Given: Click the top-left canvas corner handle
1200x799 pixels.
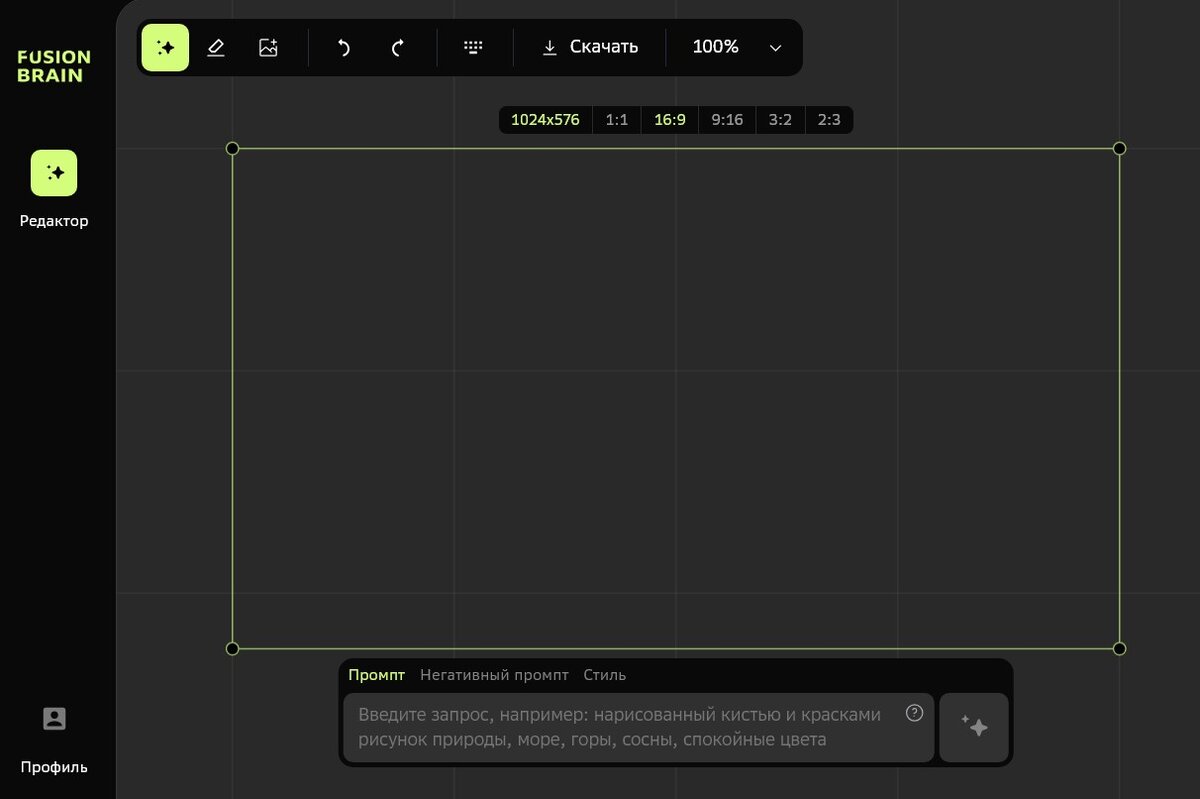Looking at the screenshot, I should [x=233, y=148].
